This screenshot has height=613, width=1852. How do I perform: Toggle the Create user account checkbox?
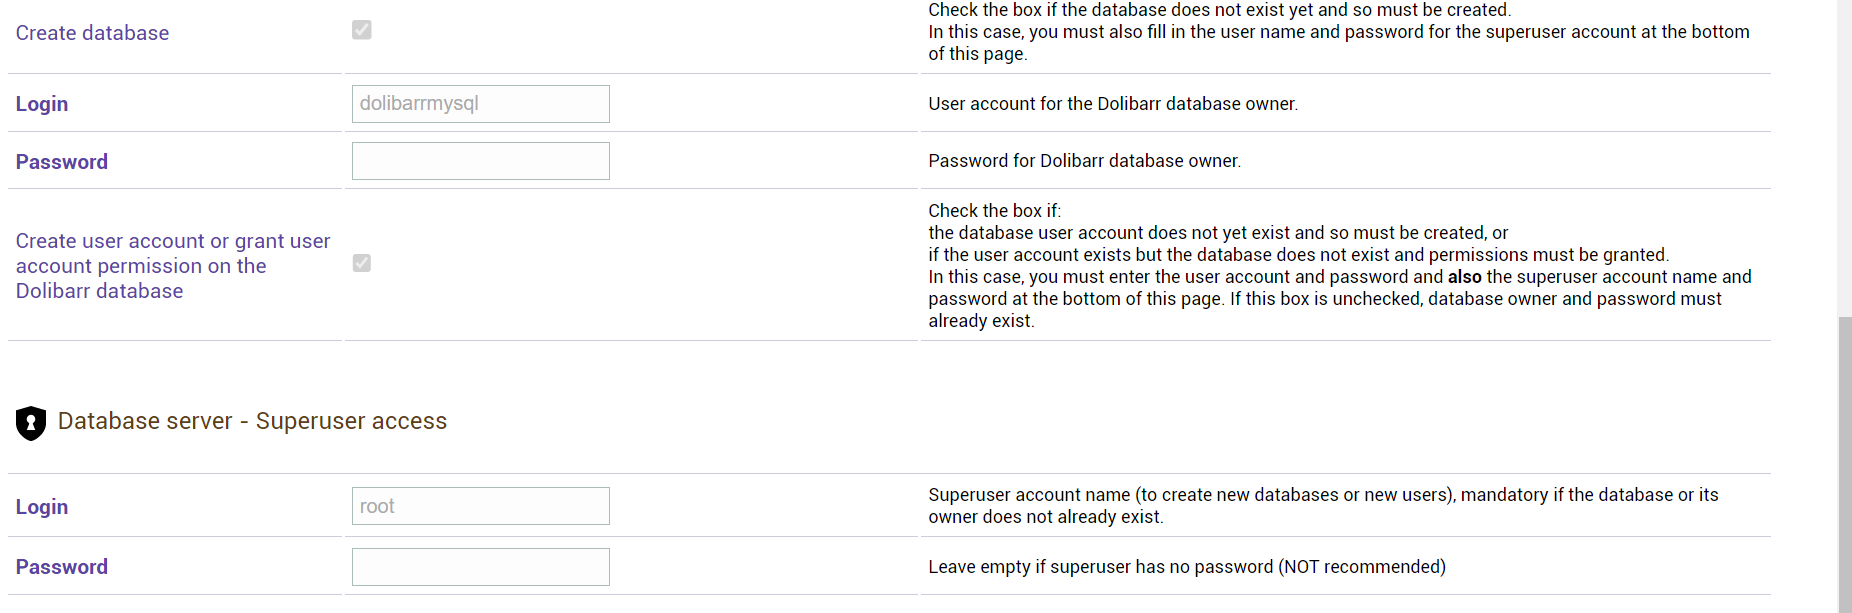point(362,263)
